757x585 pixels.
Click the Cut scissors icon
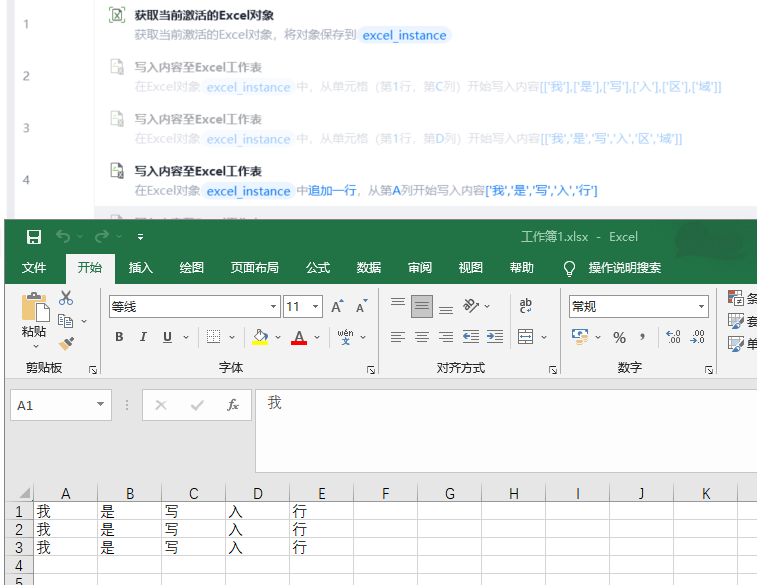coord(66,297)
